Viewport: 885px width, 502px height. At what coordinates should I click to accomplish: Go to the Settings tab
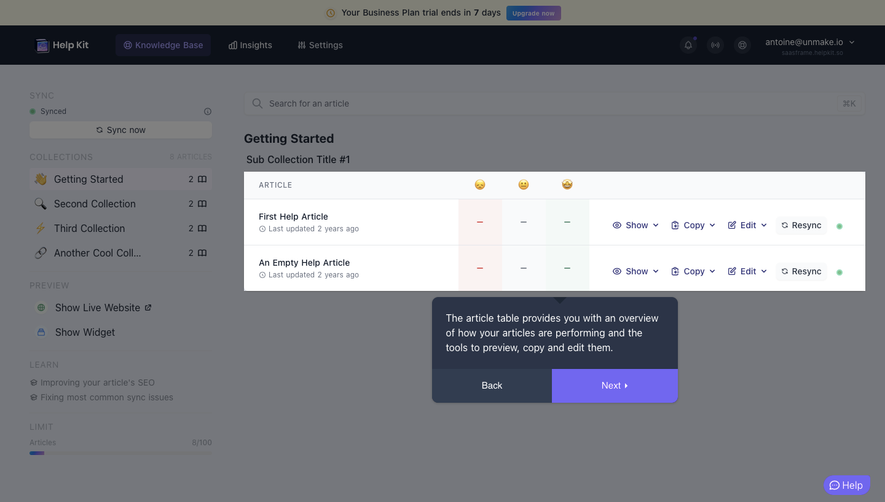pos(320,45)
